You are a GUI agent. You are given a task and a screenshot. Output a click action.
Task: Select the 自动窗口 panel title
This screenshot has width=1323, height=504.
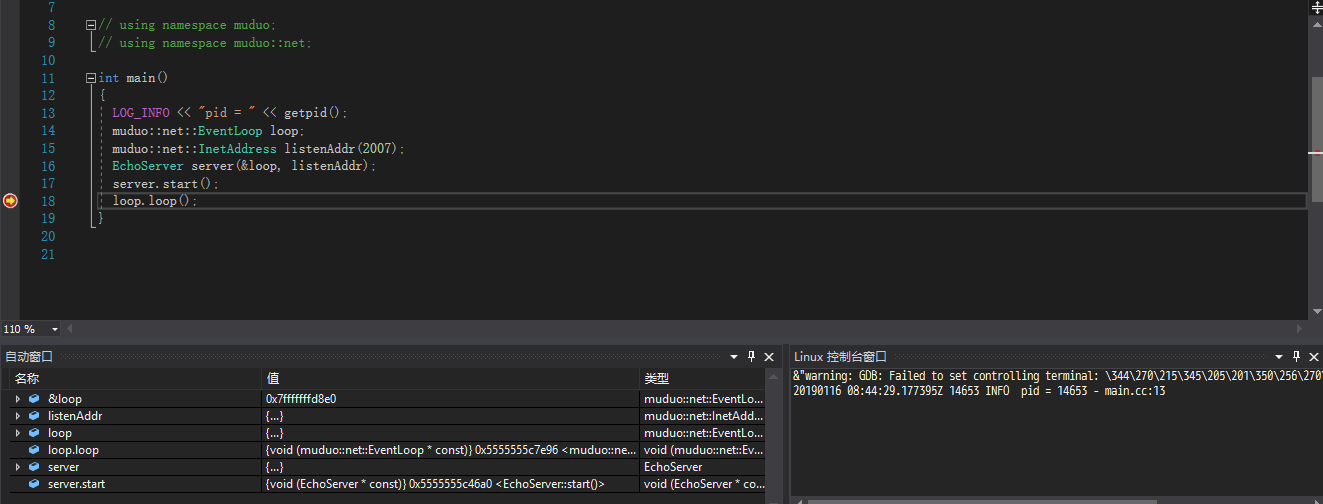tap(29, 357)
